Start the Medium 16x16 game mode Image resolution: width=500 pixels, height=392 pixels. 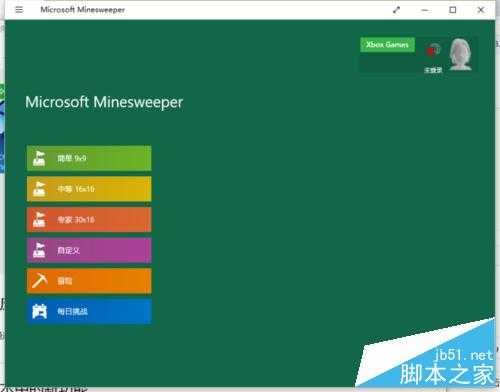(89, 189)
